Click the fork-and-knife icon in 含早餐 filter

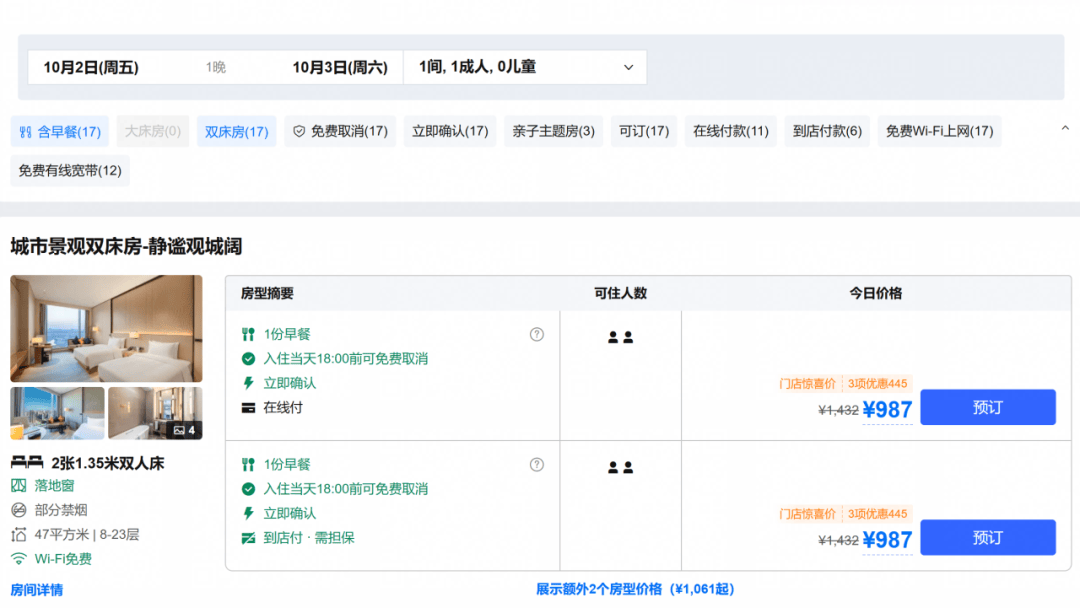pos(25,132)
